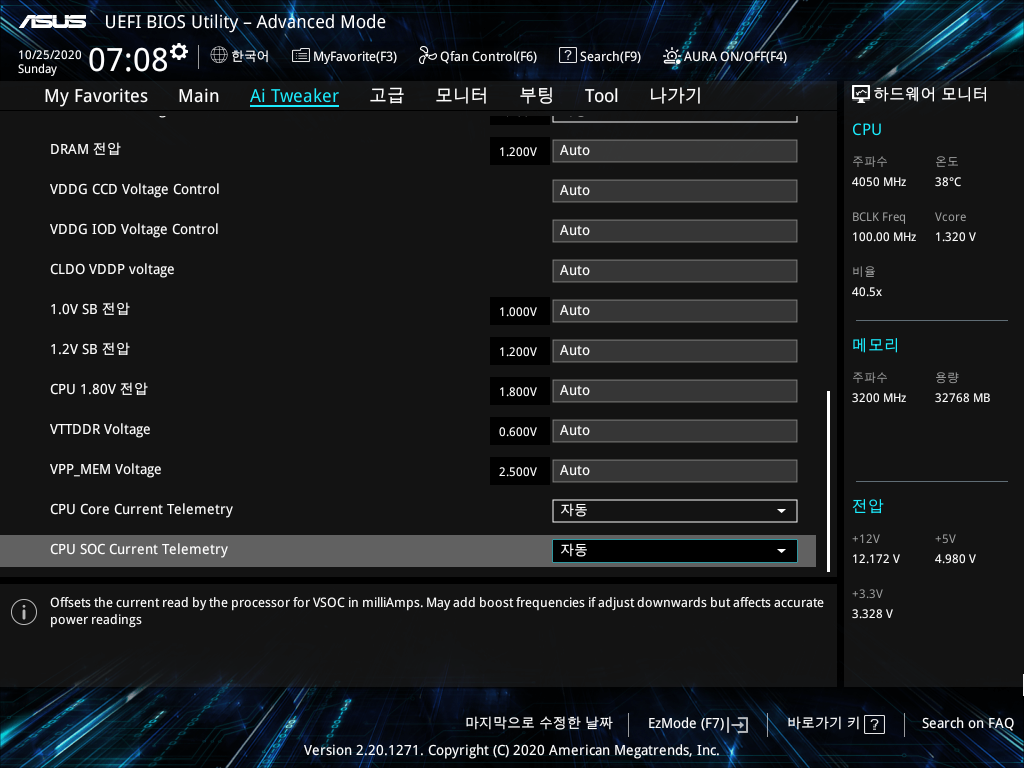1024x768 pixels.
Task: Click the 12.172 V reading
Action: pos(875,559)
